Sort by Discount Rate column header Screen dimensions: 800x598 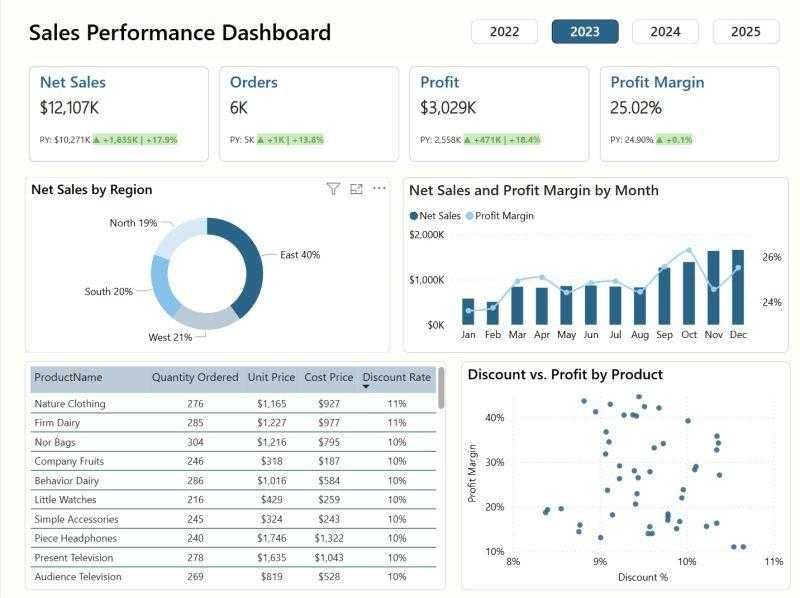(x=396, y=377)
